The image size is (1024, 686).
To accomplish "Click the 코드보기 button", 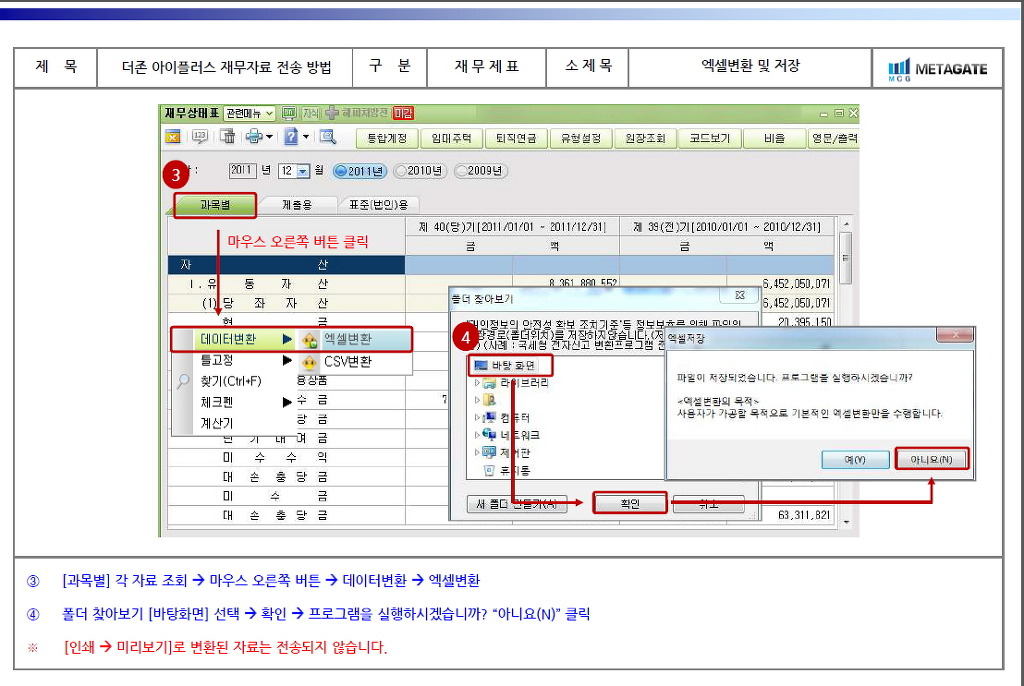I will point(710,139).
